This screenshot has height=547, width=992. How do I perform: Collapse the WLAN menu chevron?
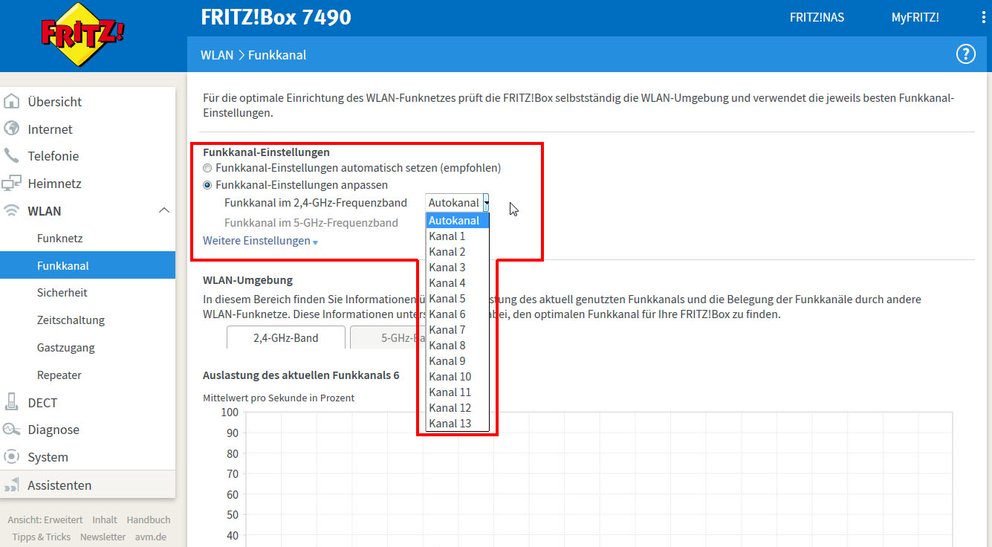click(164, 210)
